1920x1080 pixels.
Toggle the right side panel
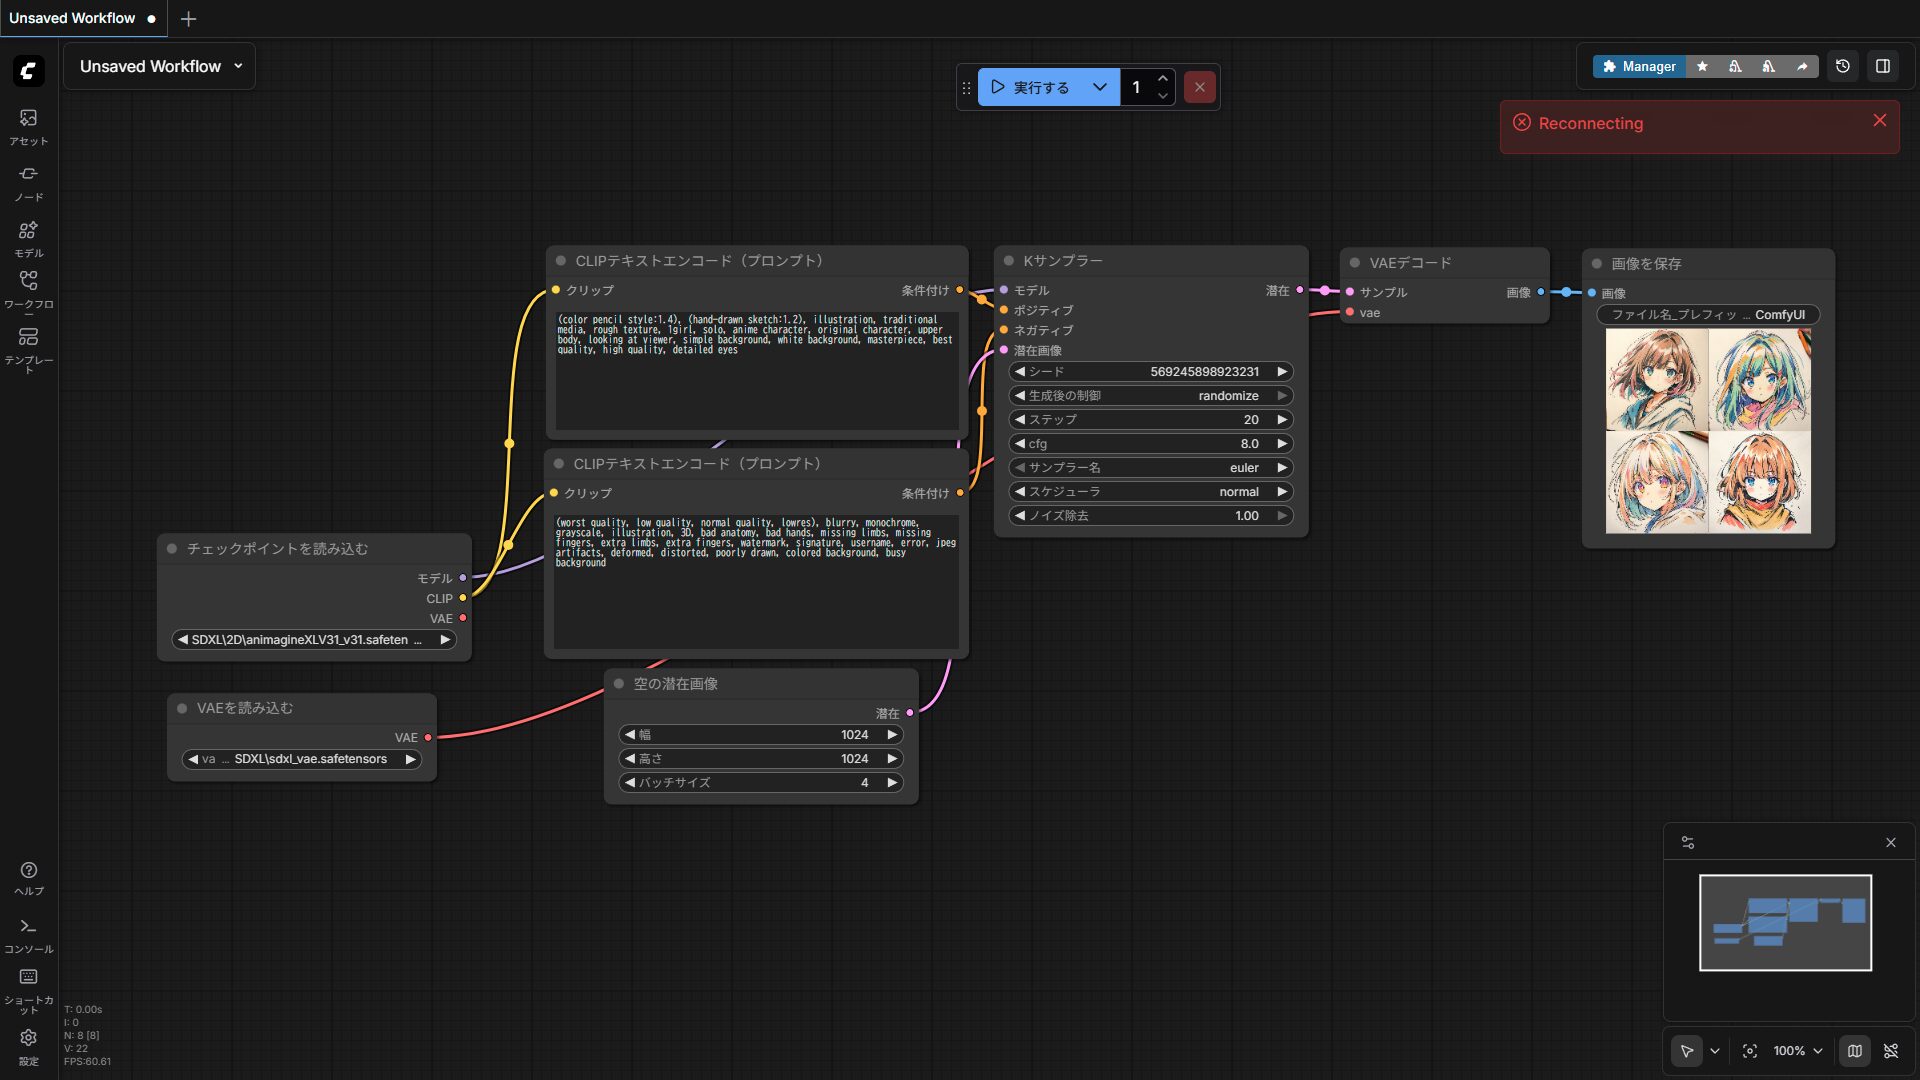coord(1883,66)
